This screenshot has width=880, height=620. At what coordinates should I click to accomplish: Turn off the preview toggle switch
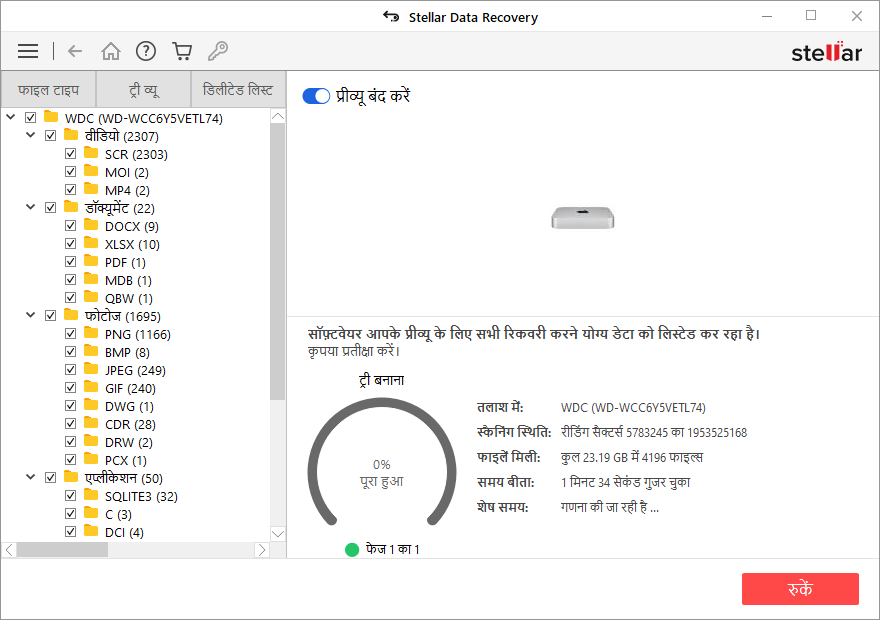316,96
